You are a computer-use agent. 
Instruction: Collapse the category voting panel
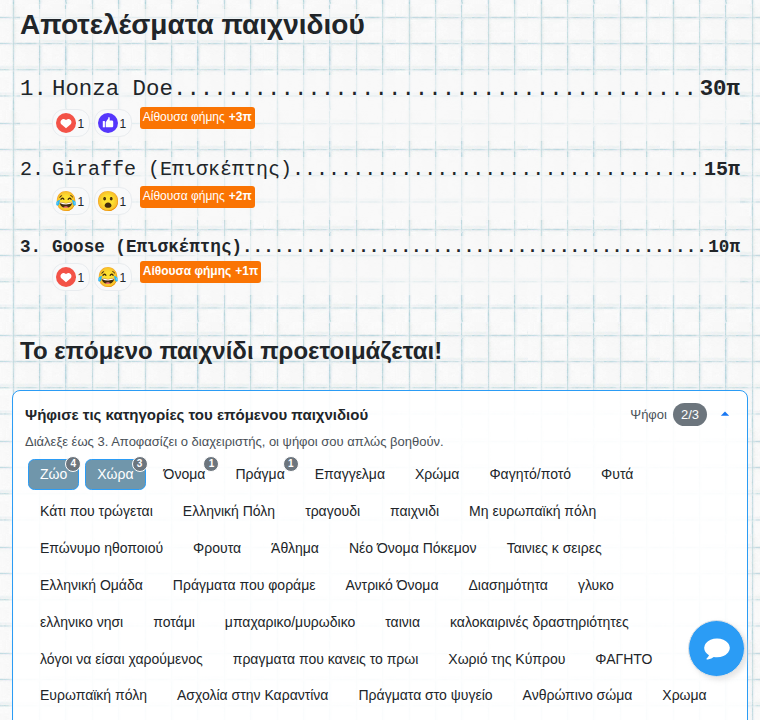(x=725, y=415)
